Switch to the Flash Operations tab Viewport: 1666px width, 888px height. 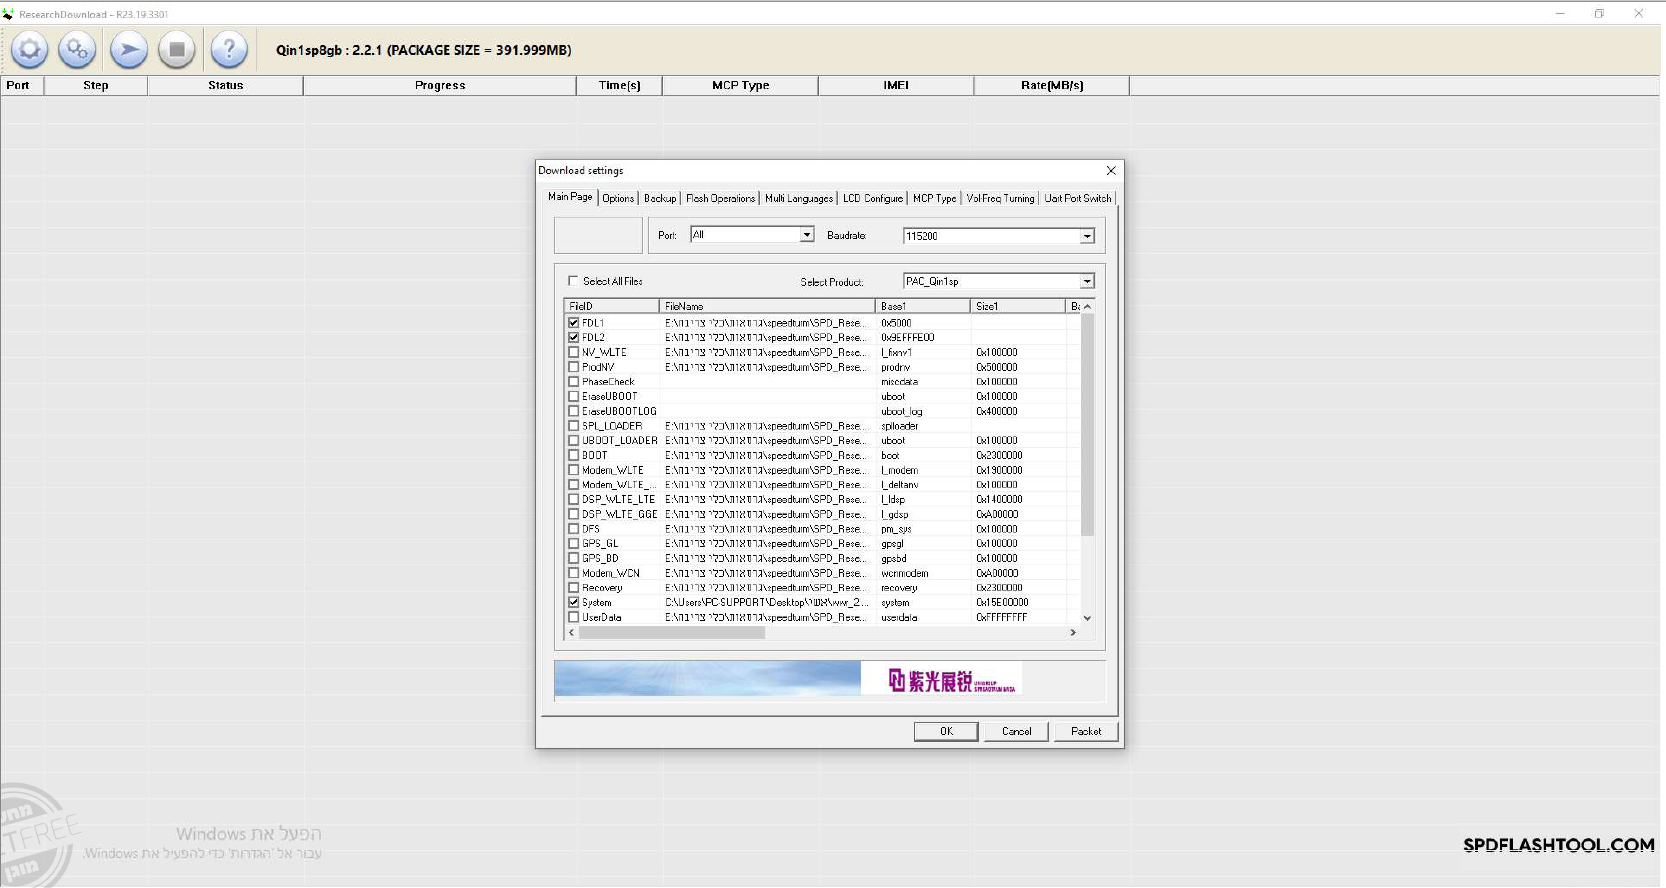(x=720, y=198)
